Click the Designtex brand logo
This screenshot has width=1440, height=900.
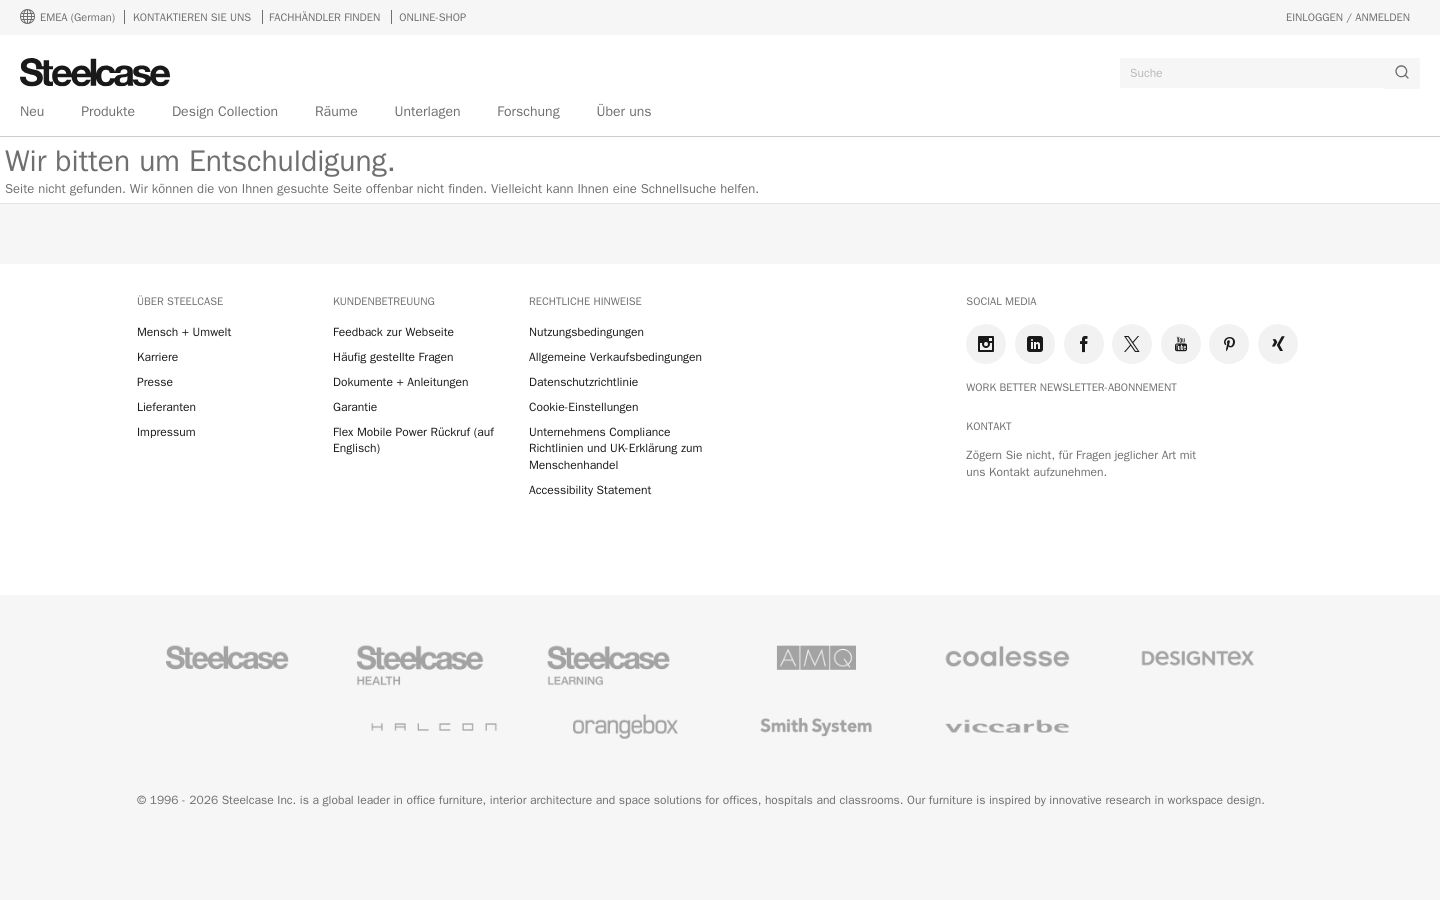click(x=1197, y=658)
